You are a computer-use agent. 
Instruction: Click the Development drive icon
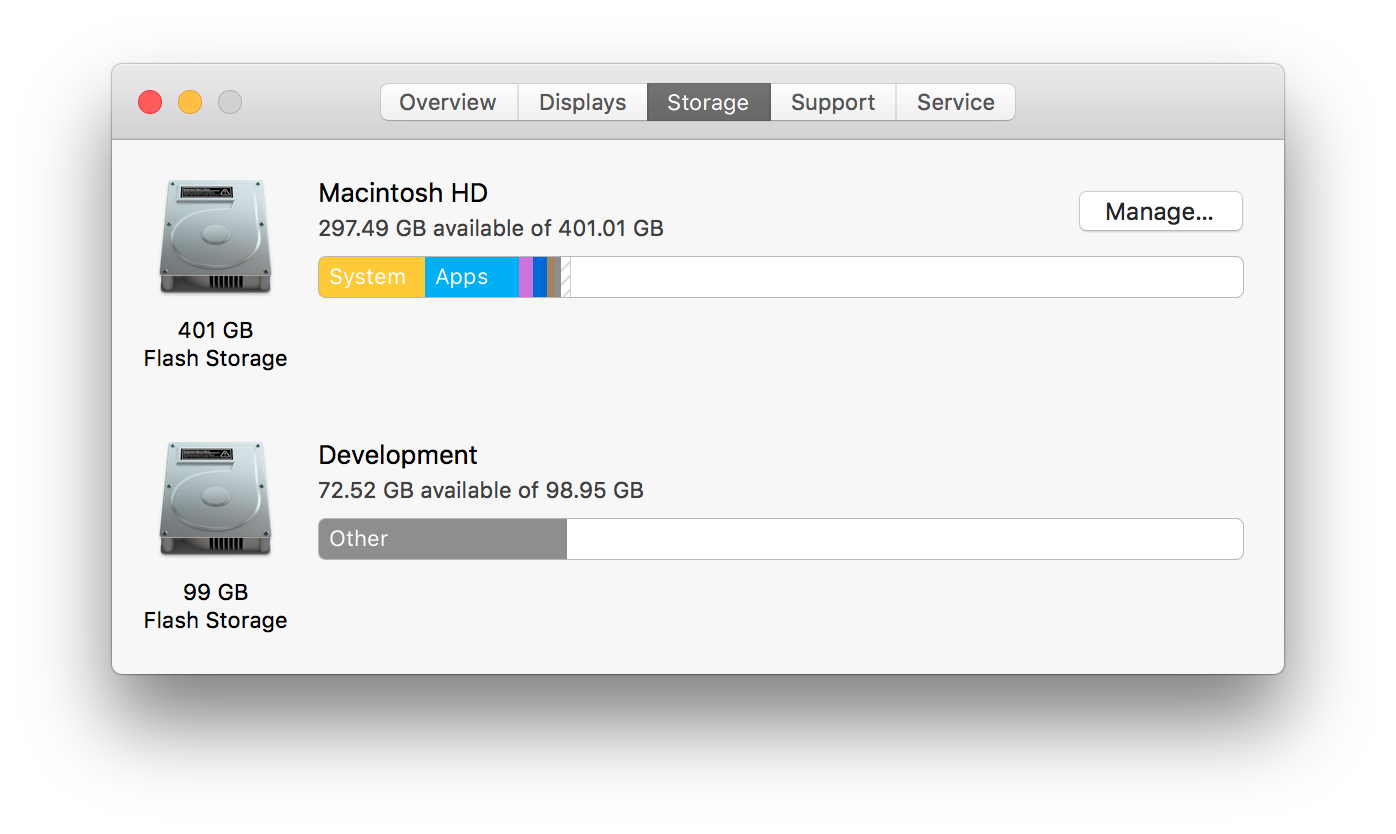coord(215,498)
